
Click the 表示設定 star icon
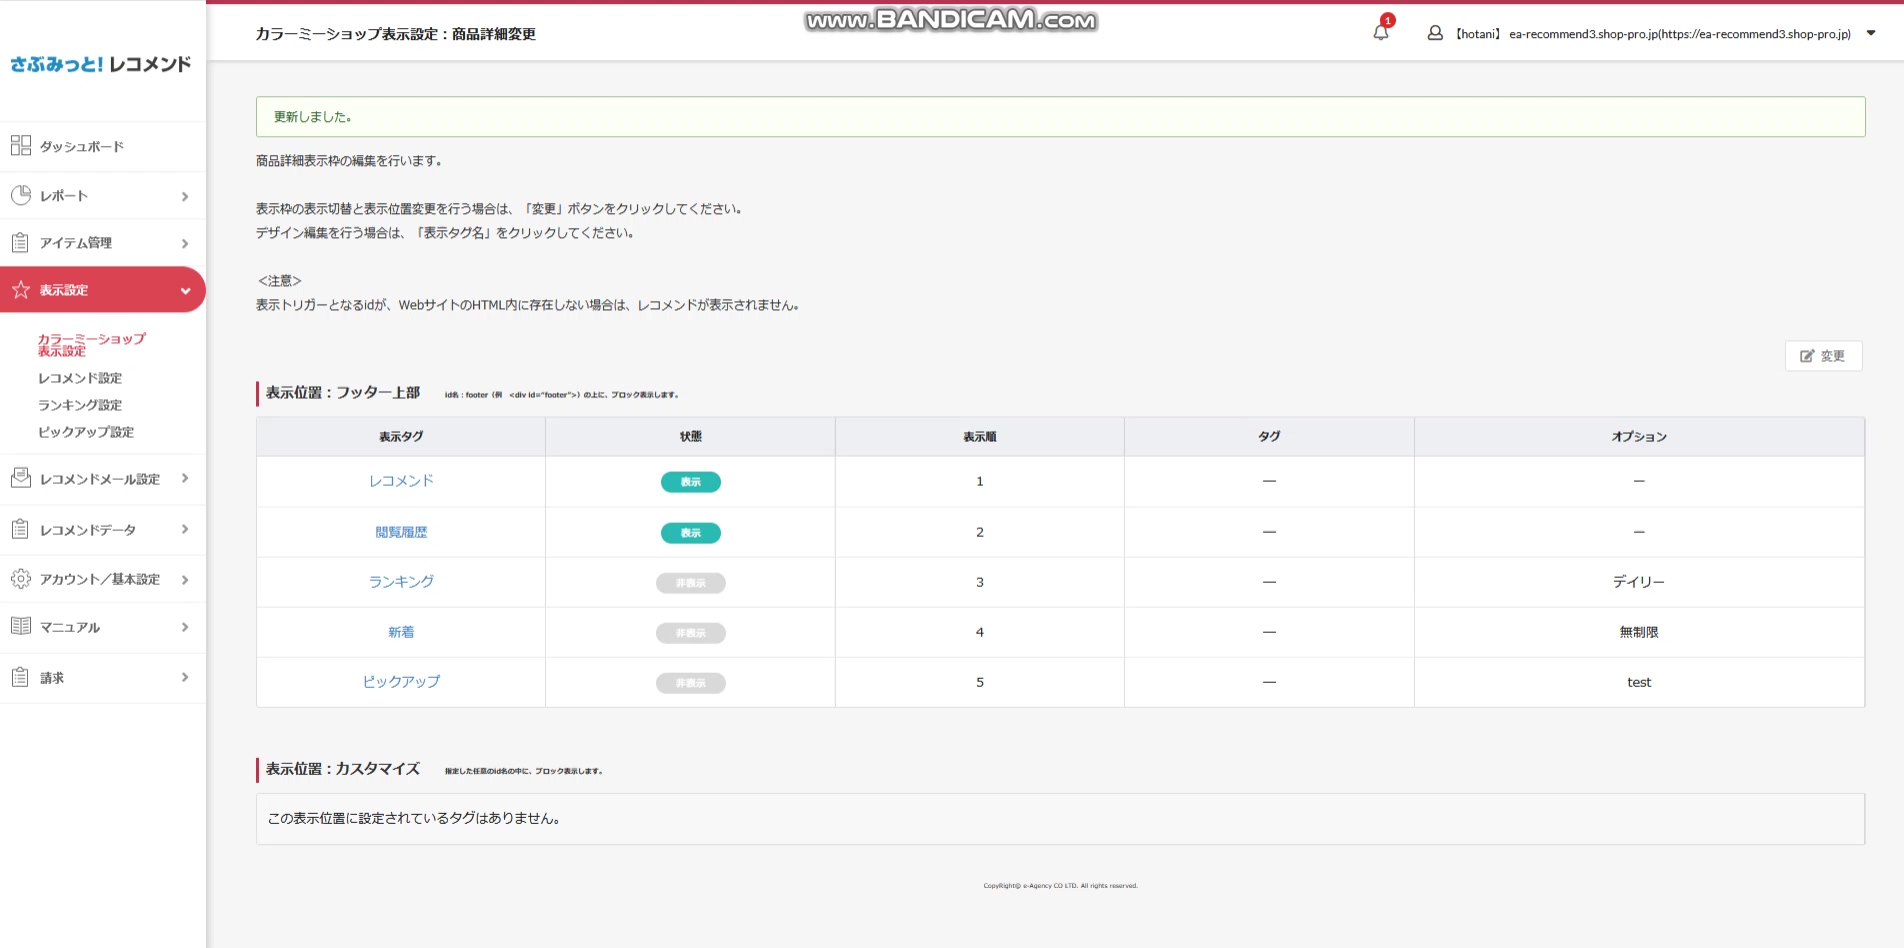[x=20, y=289]
